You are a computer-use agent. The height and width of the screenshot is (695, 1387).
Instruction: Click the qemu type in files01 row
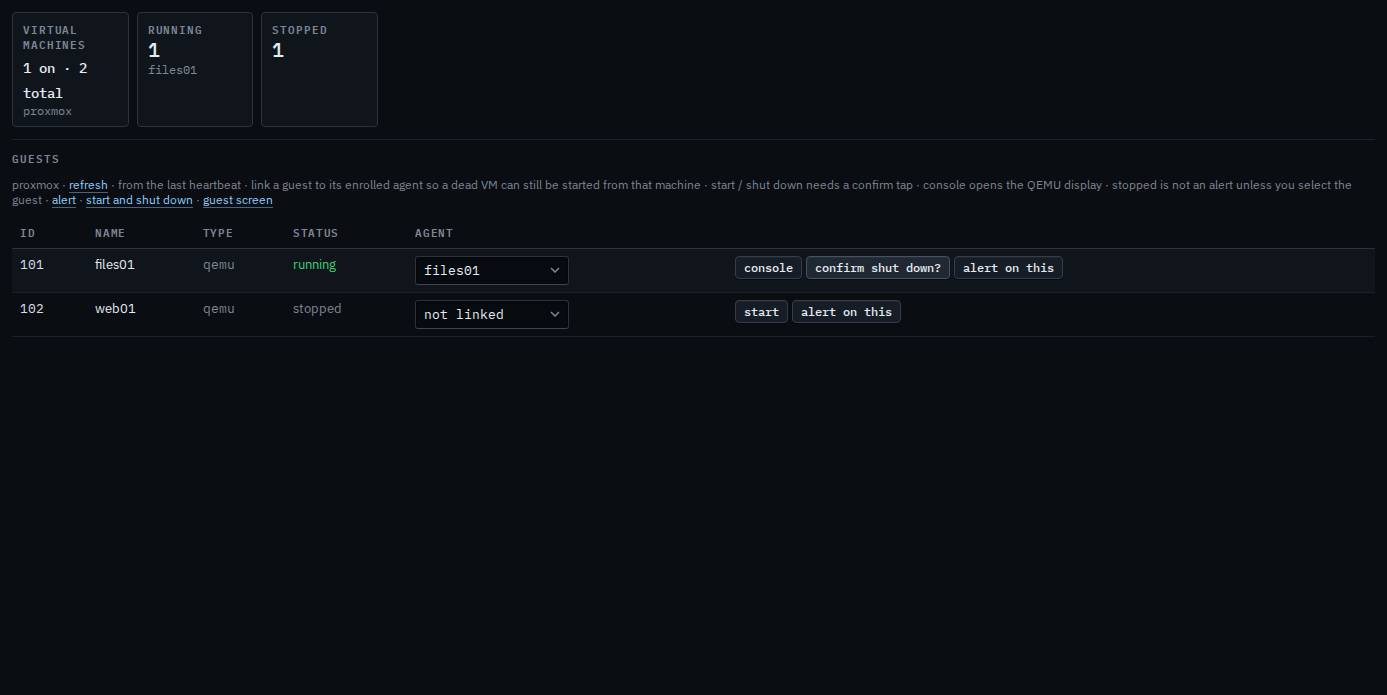pyautogui.click(x=219, y=265)
